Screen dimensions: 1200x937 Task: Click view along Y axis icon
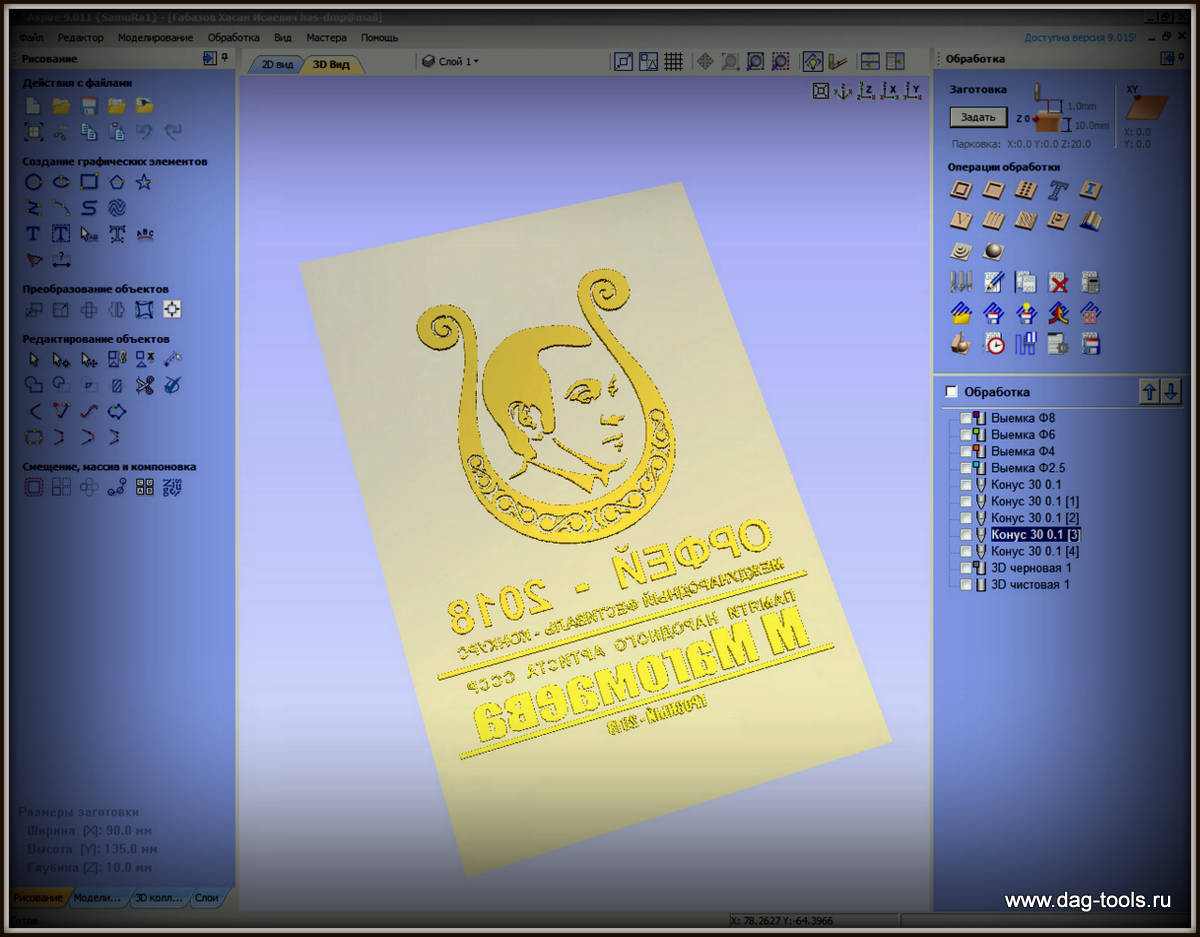[912, 92]
